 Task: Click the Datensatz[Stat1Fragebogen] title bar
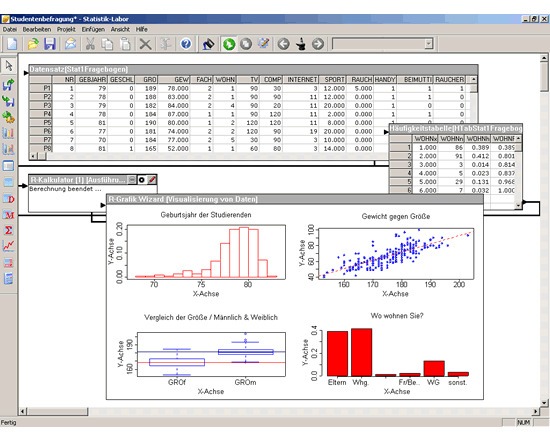click(x=253, y=69)
